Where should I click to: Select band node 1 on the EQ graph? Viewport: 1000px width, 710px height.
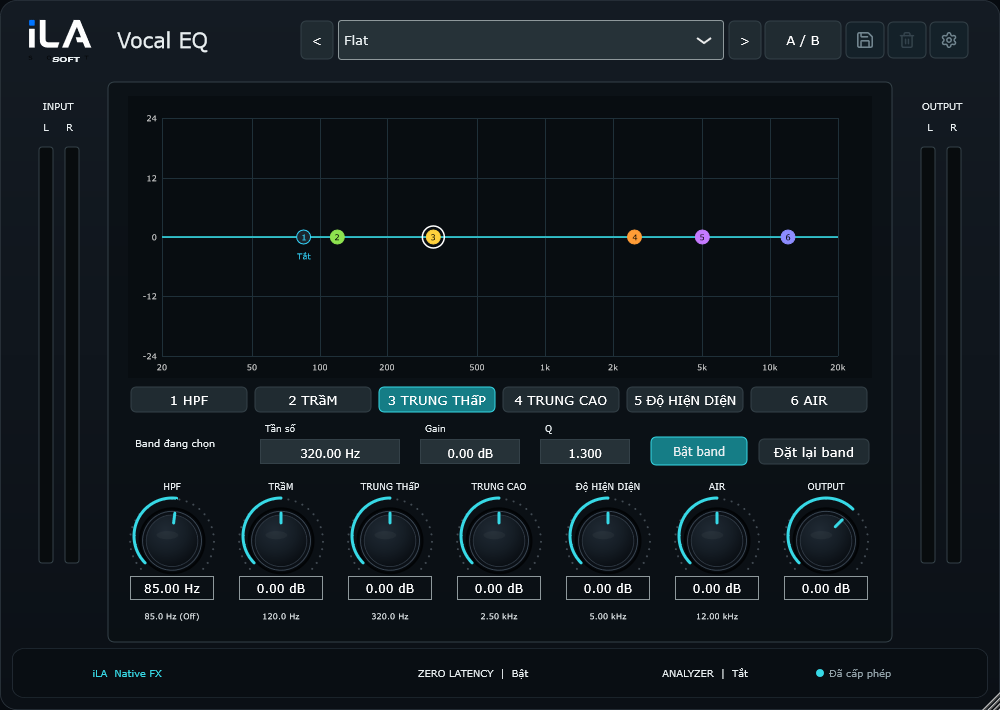pos(304,237)
